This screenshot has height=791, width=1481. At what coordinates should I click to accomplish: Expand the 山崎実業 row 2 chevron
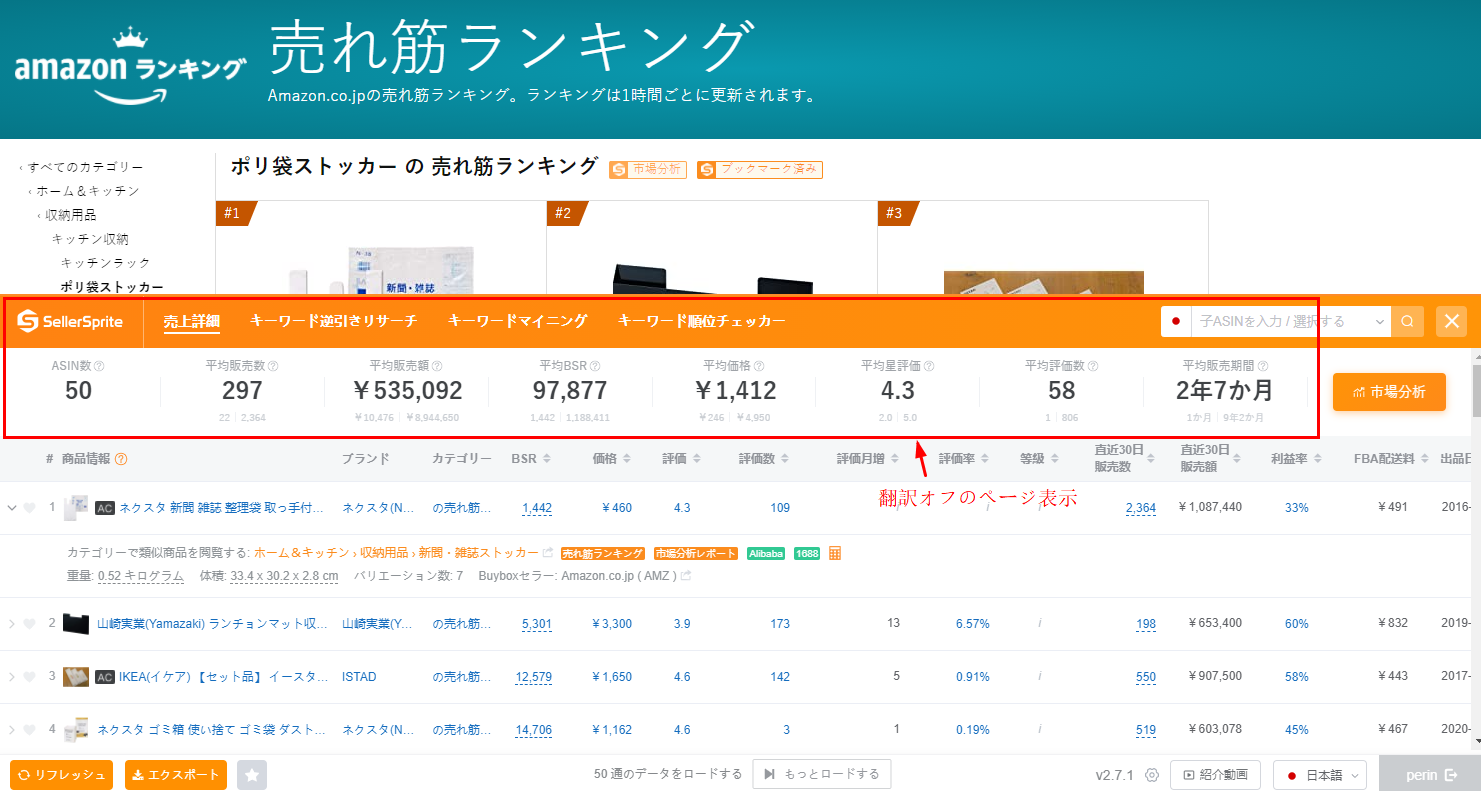tap(12, 623)
